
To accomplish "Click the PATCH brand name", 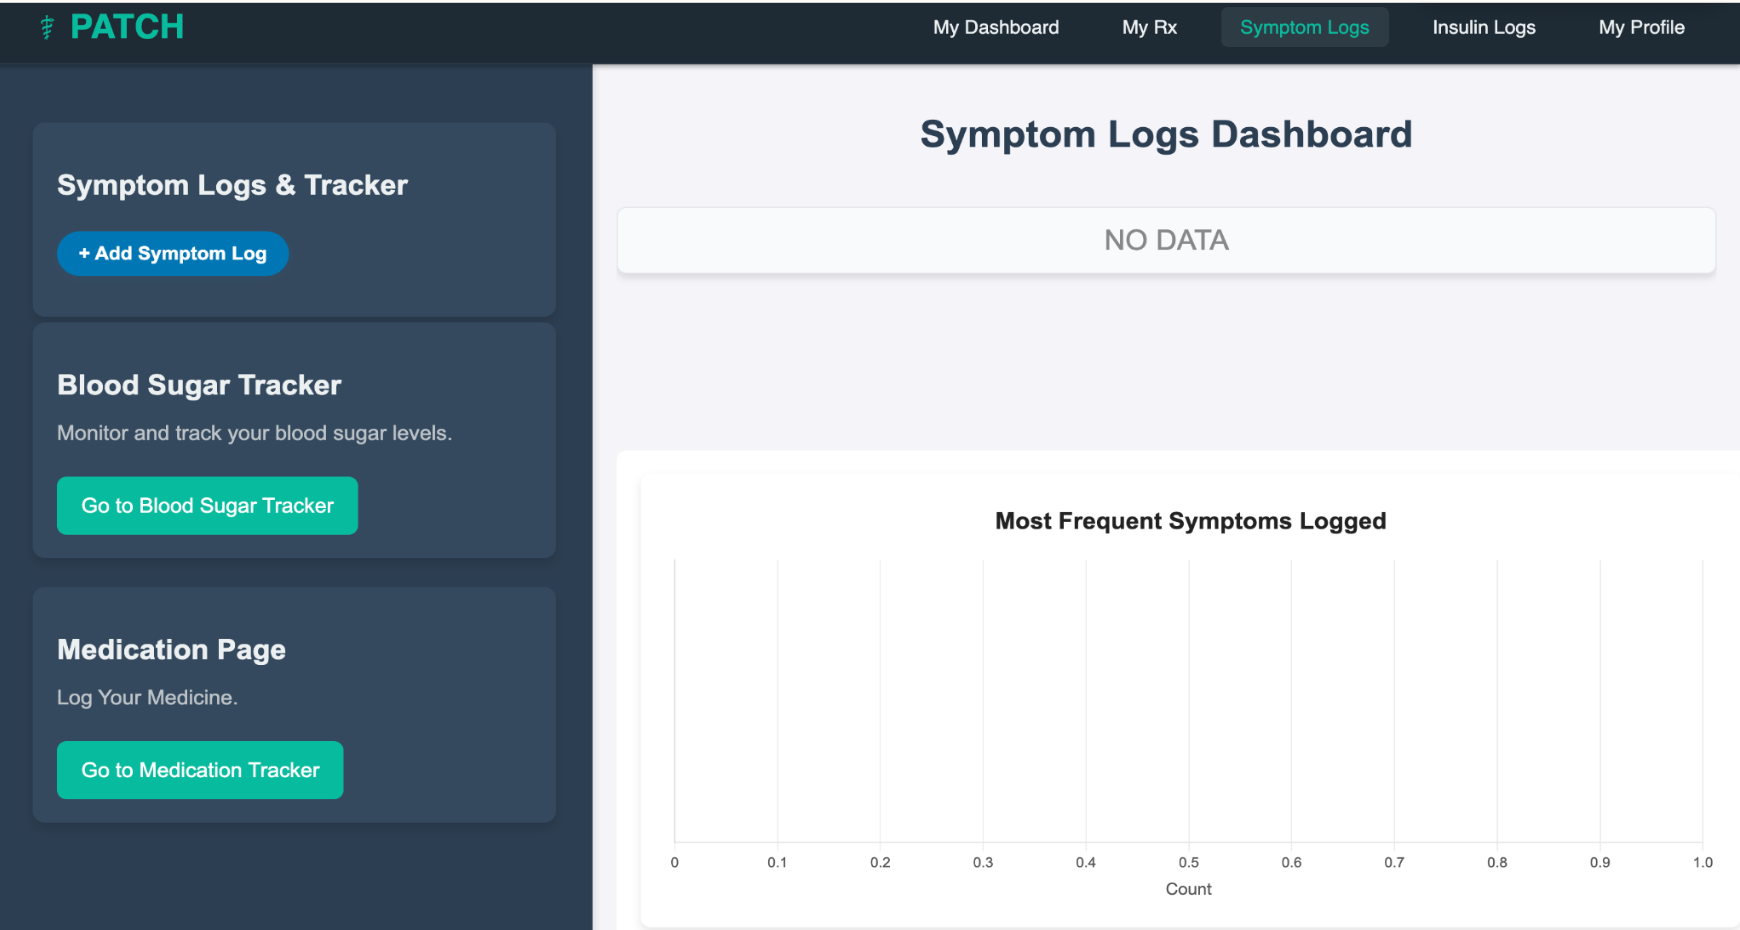I will click(x=127, y=27).
